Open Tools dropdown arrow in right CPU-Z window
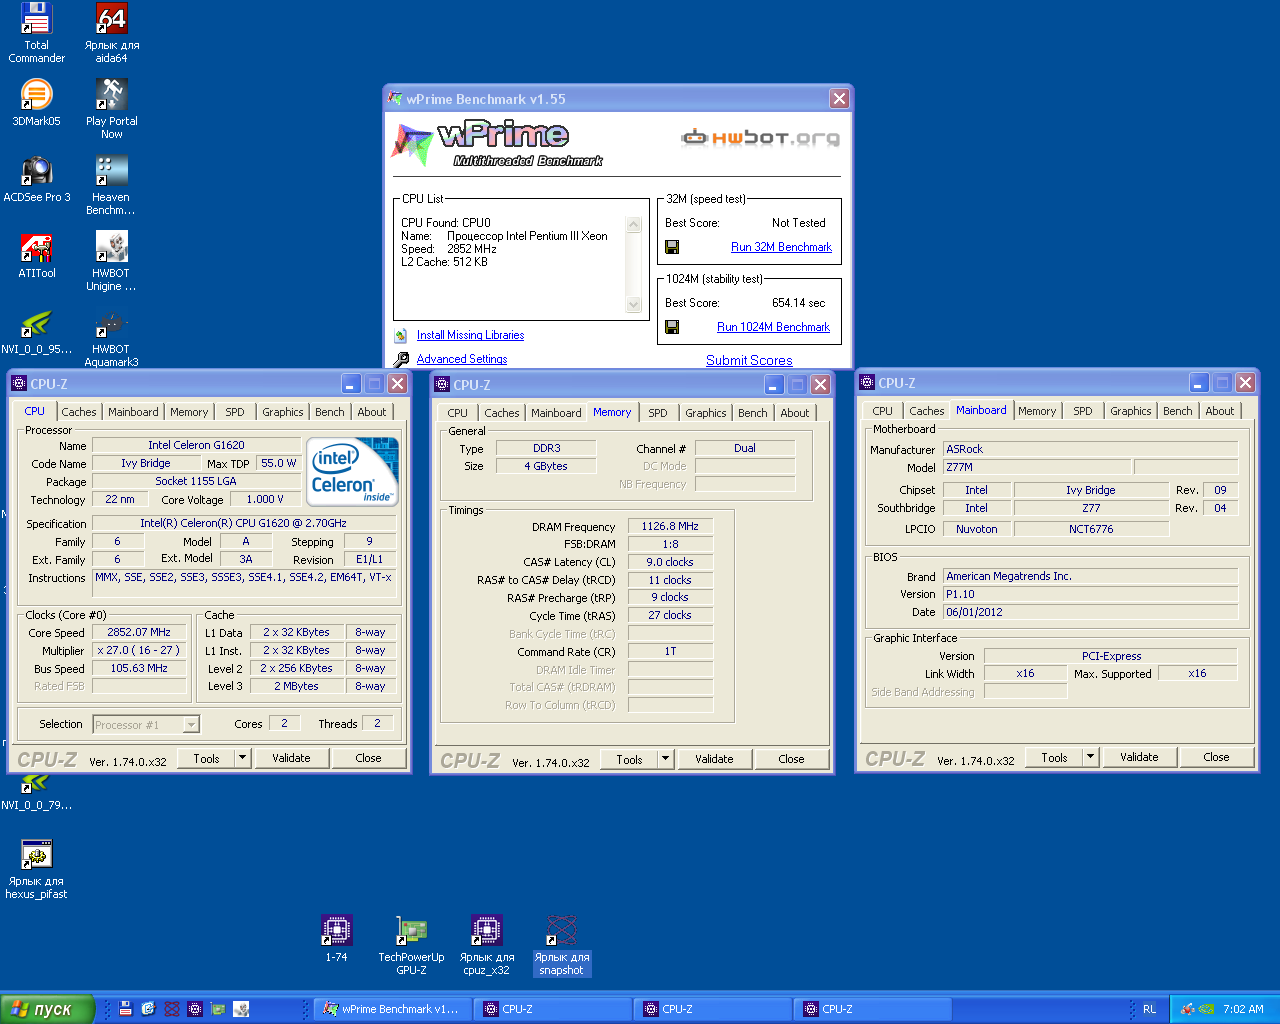Image resolution: width=1280 pixels, height=1024 pixels. 1091,757
